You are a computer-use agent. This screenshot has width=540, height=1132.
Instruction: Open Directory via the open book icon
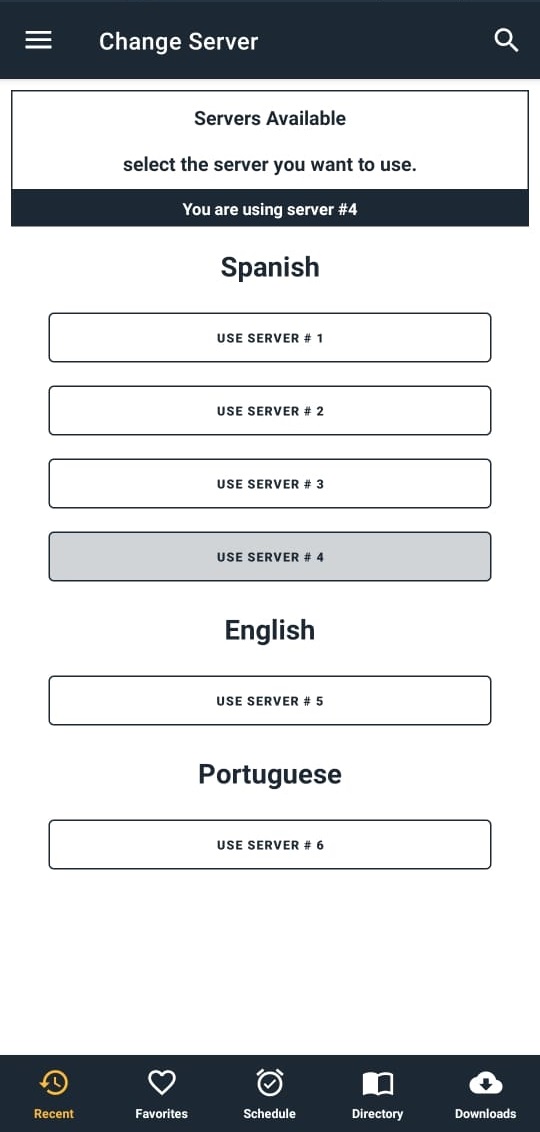(378, 1083)
